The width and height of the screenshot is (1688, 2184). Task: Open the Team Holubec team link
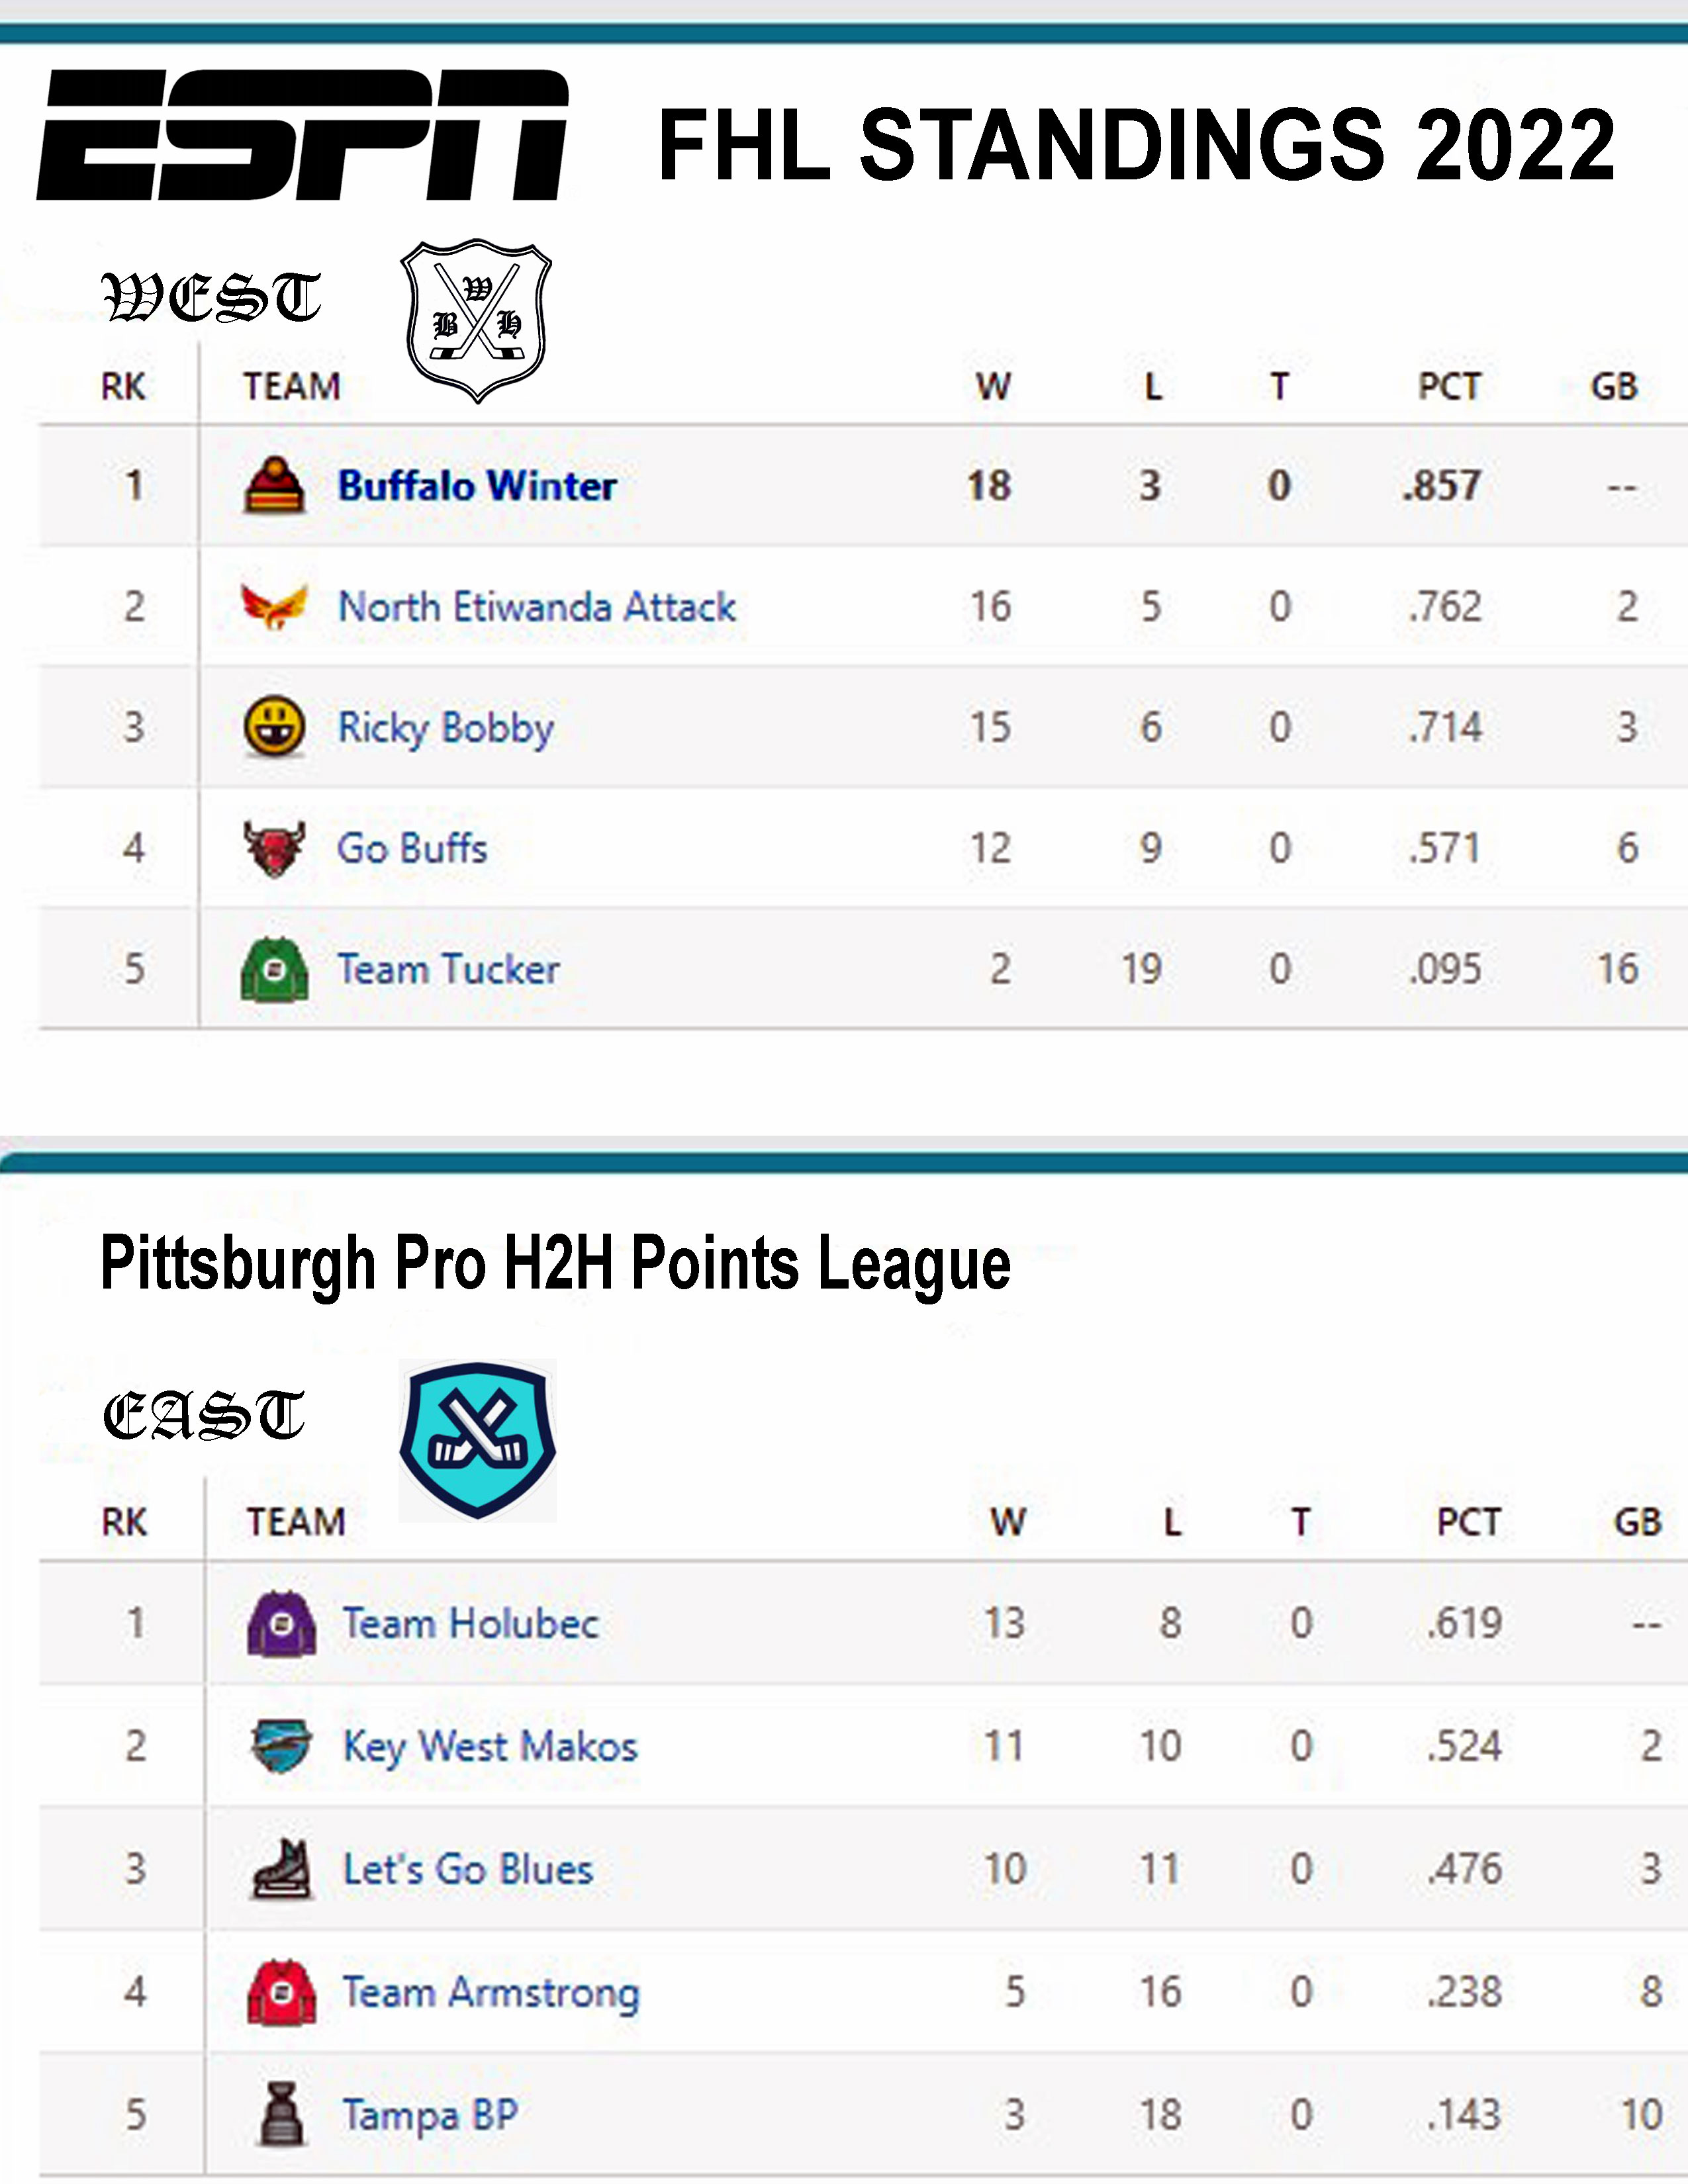[x=471, y=1623]
